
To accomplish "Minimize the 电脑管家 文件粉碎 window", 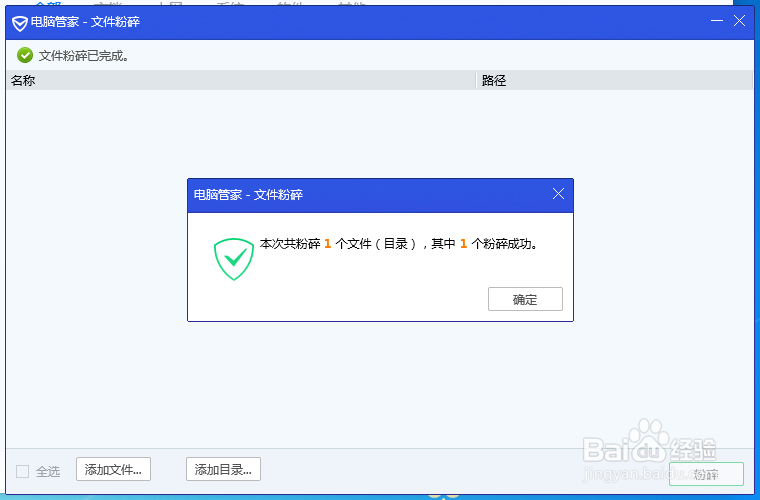I will [716, 21].
